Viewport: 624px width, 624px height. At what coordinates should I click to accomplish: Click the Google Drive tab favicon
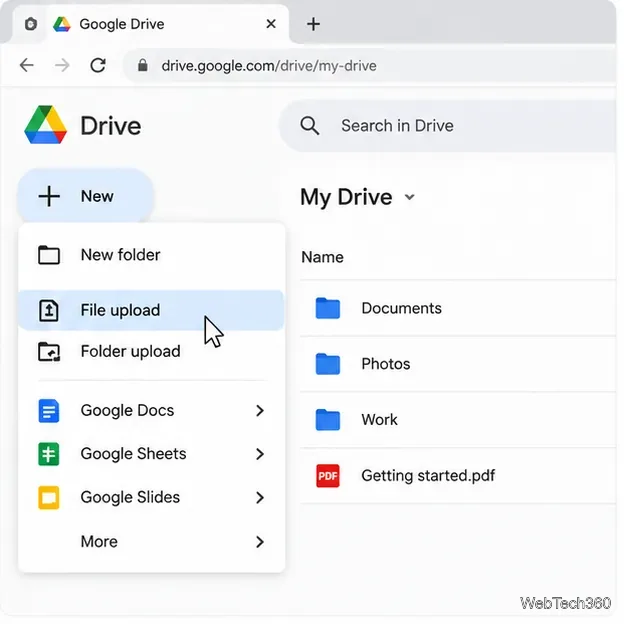62,24
